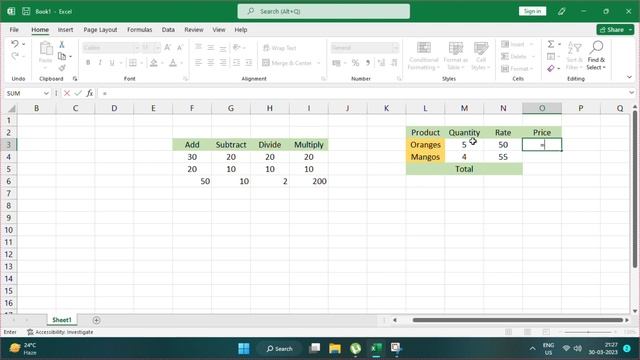Click Increase Decimal icon
Image resolution: width=640 pixels, height=360 pixels.
coord(381,63)
